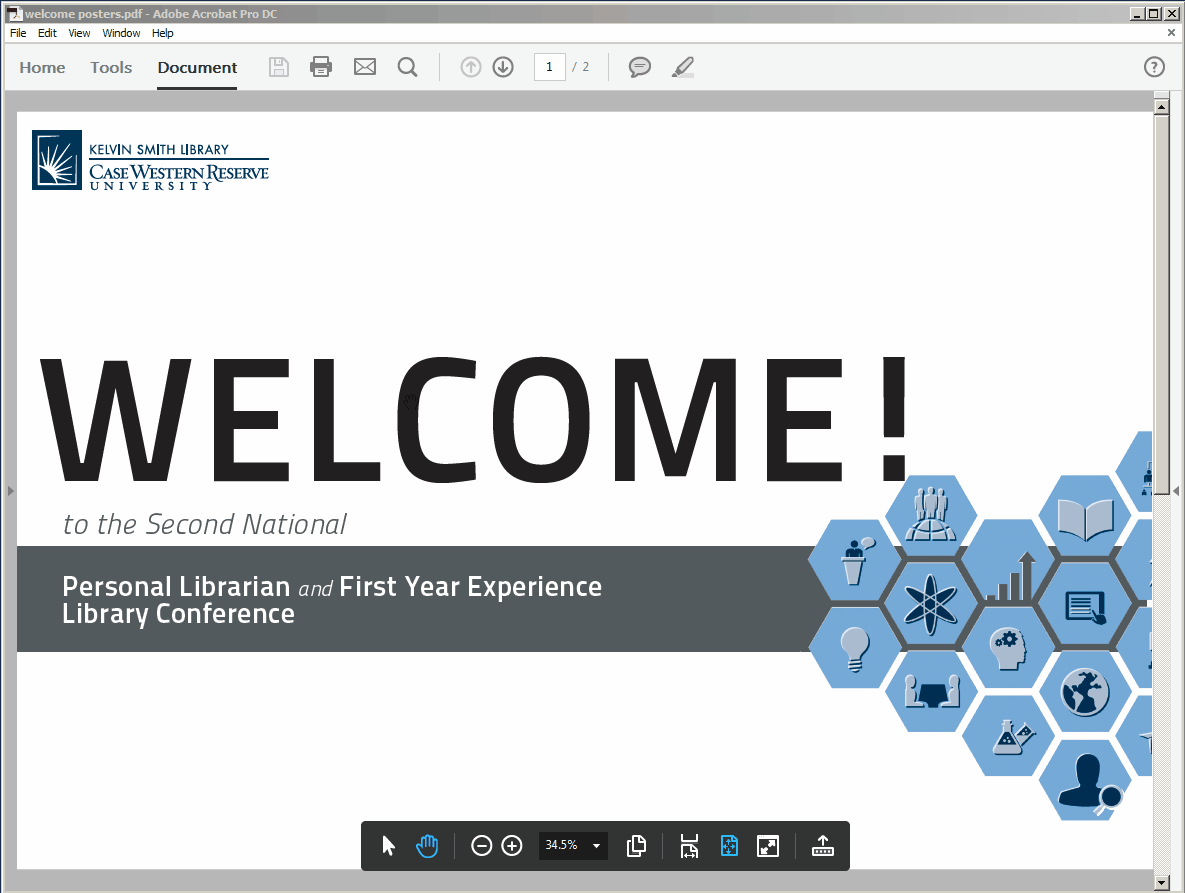Switch to the Tools tab
The image size is (1185, 893).
click(x=111, y=67)
